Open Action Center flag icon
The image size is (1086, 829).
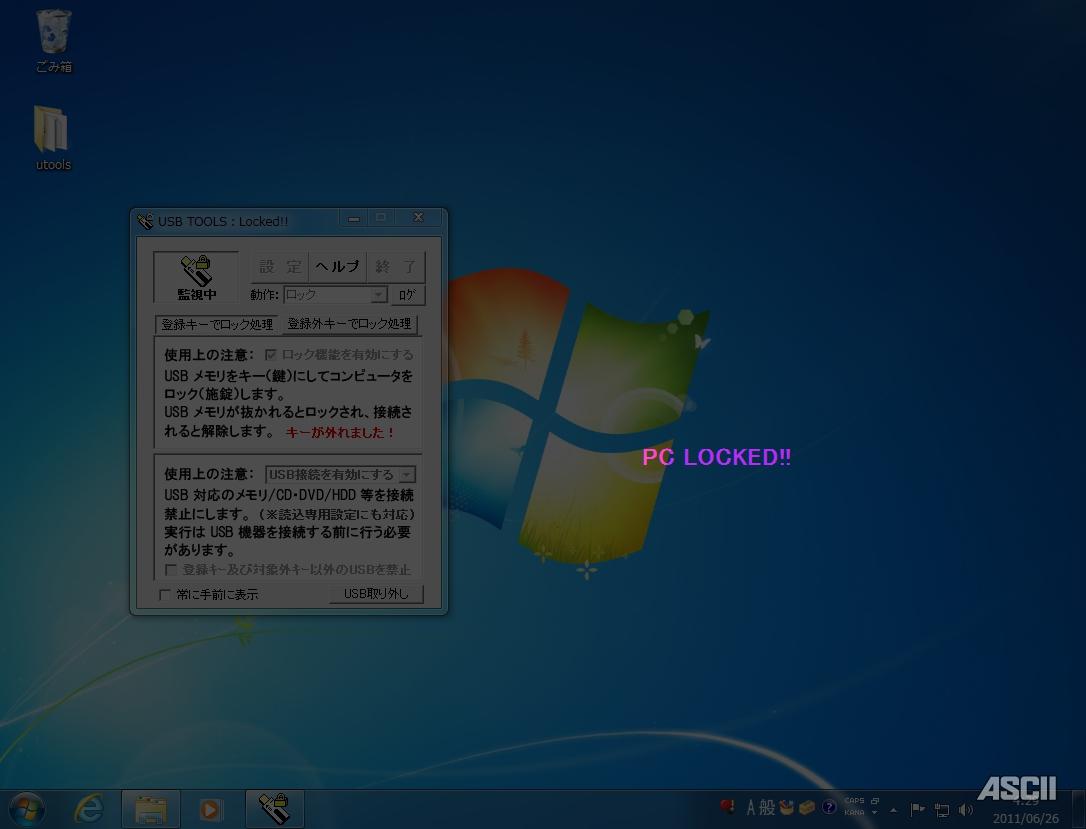point(918,809)
